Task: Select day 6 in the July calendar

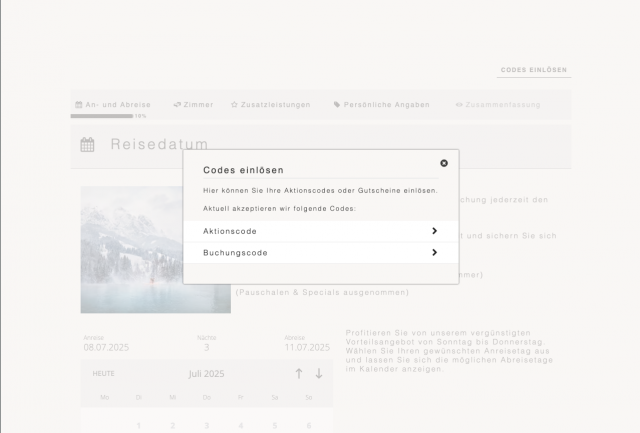Action: pos(309,426)
